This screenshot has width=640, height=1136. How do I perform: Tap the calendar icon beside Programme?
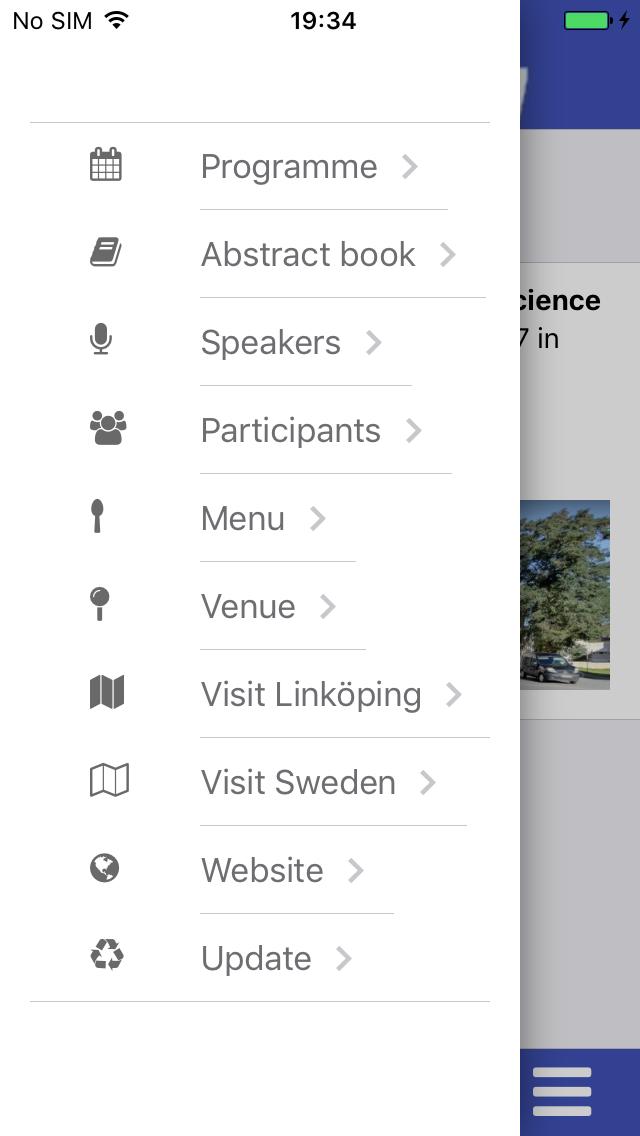click(106, 165)
